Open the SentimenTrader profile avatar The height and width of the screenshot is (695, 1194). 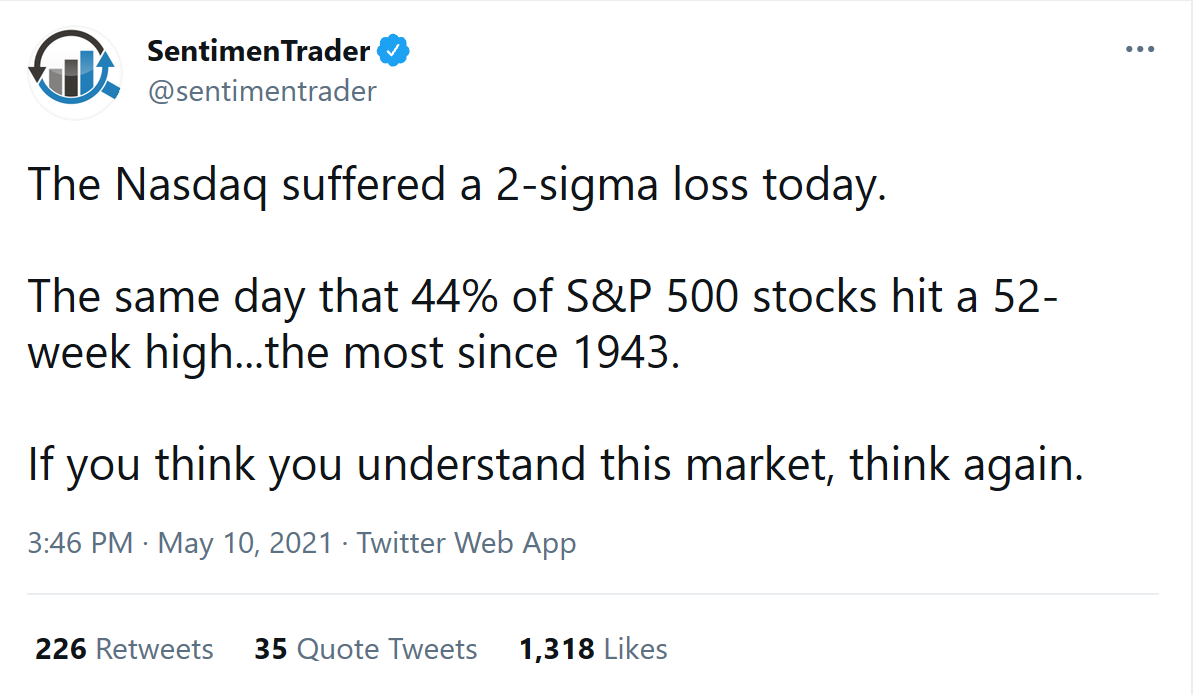(x=75, y=73)
